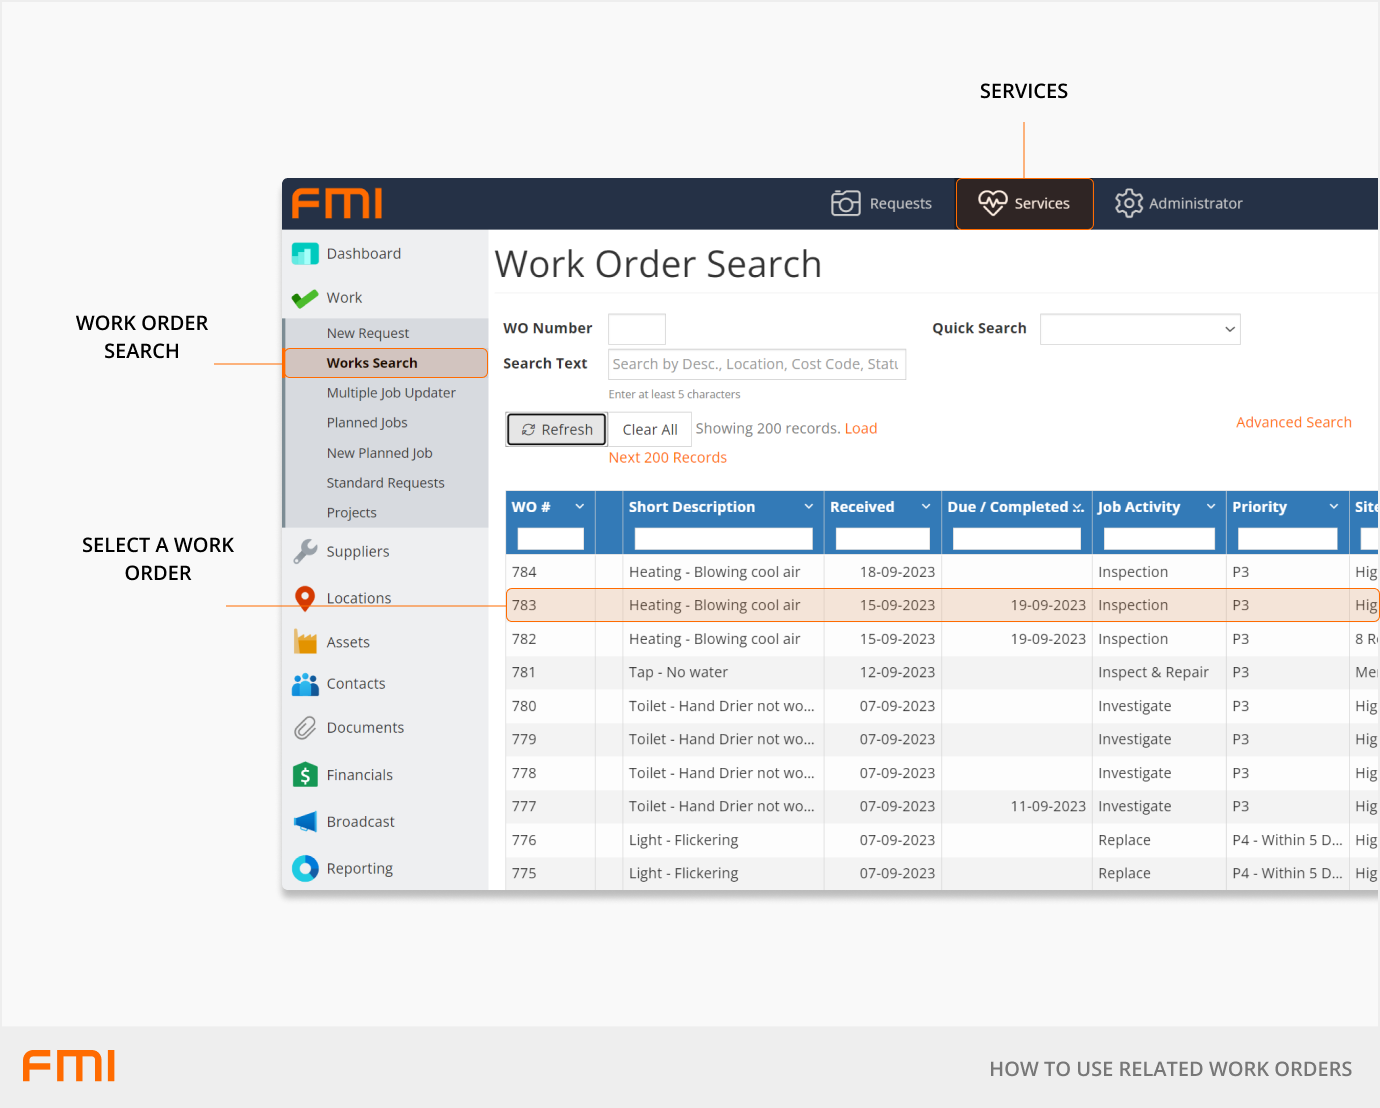Viewport: 1380px width, 1108px height.
Task: Open Suppliers via the wrench icon
Action: (x=305, y=551)
